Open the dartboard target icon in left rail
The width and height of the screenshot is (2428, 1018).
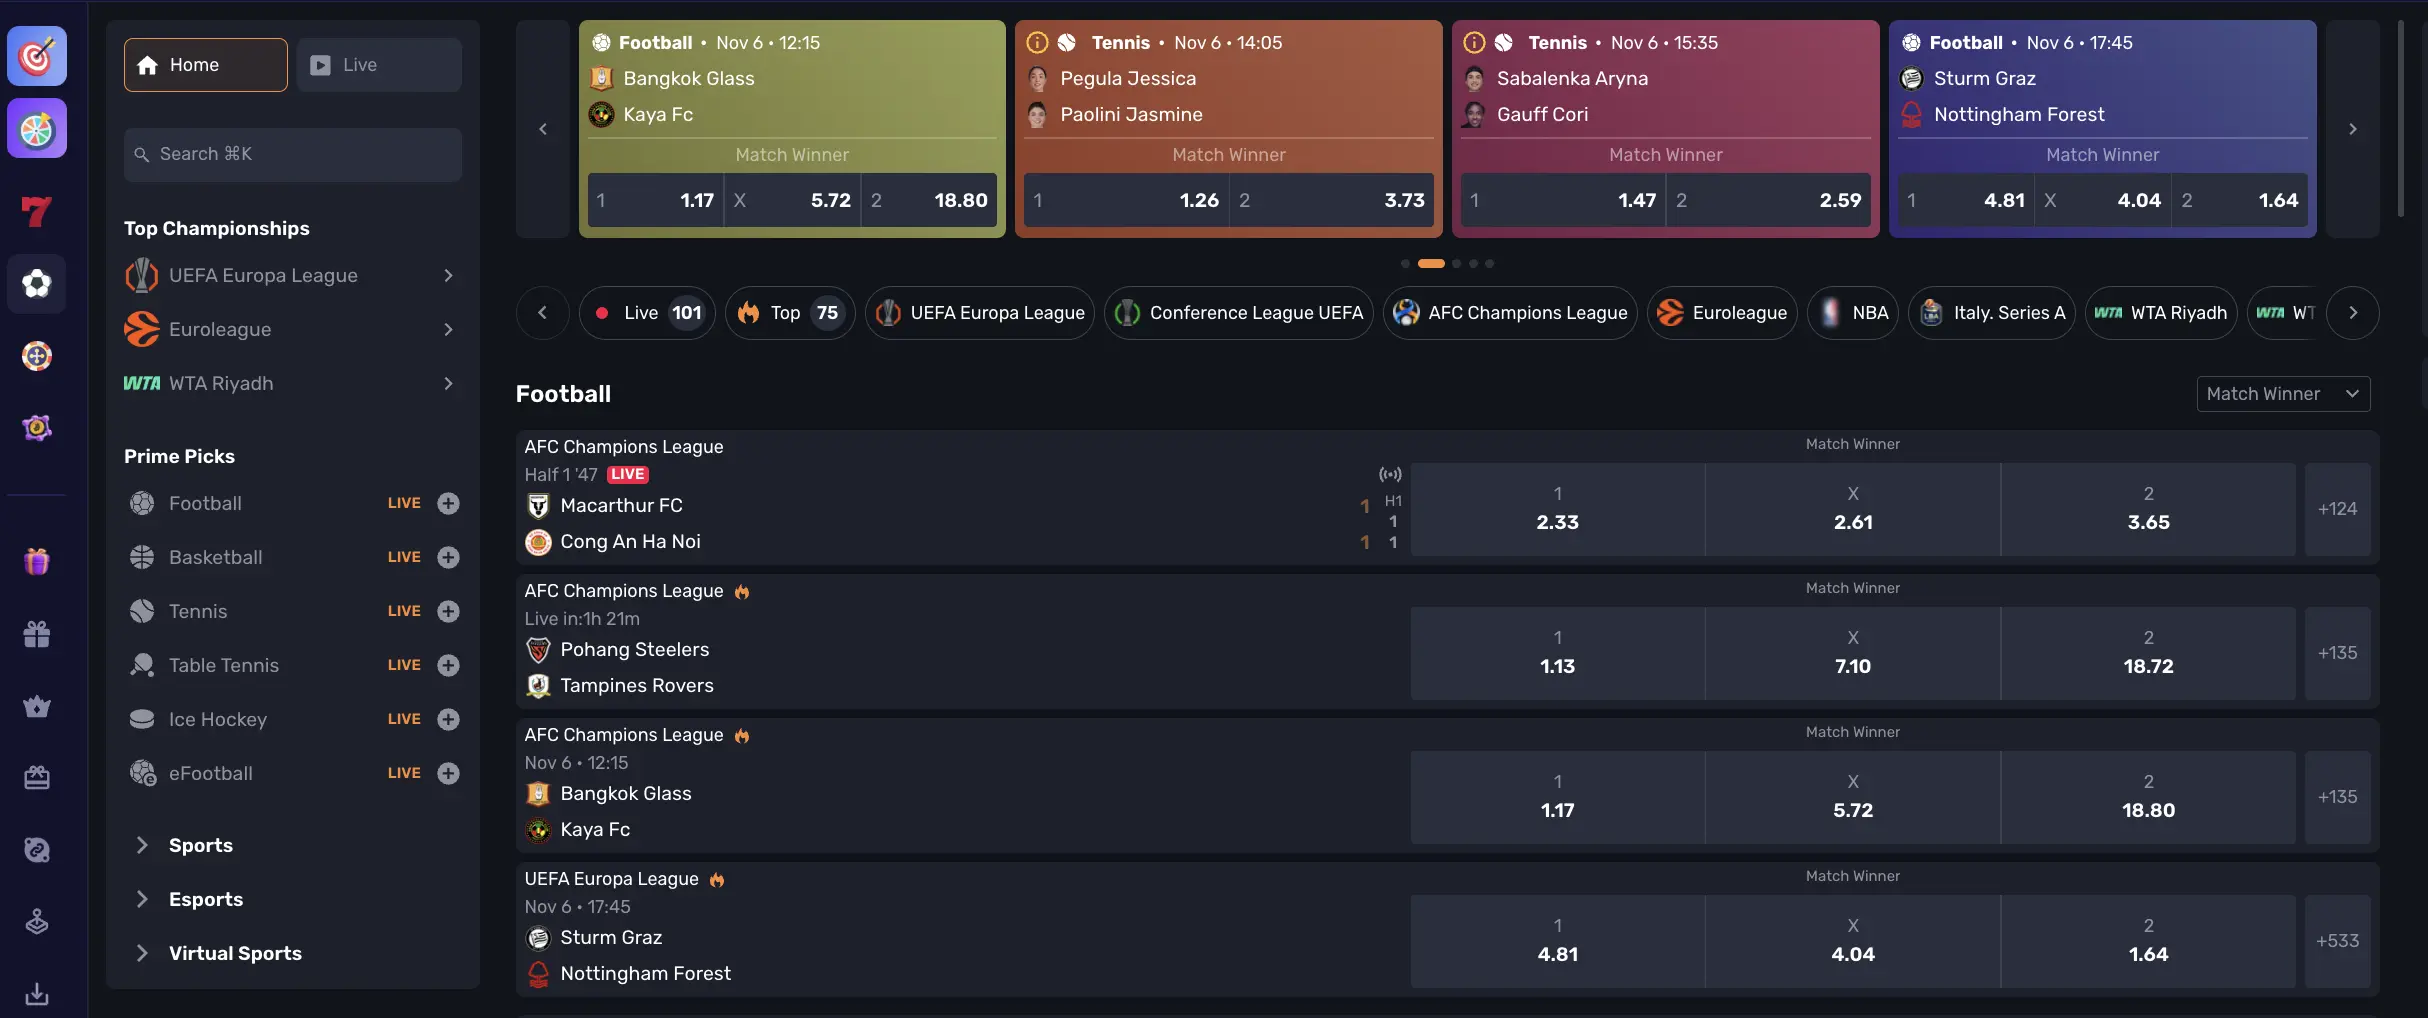(37, 56)
